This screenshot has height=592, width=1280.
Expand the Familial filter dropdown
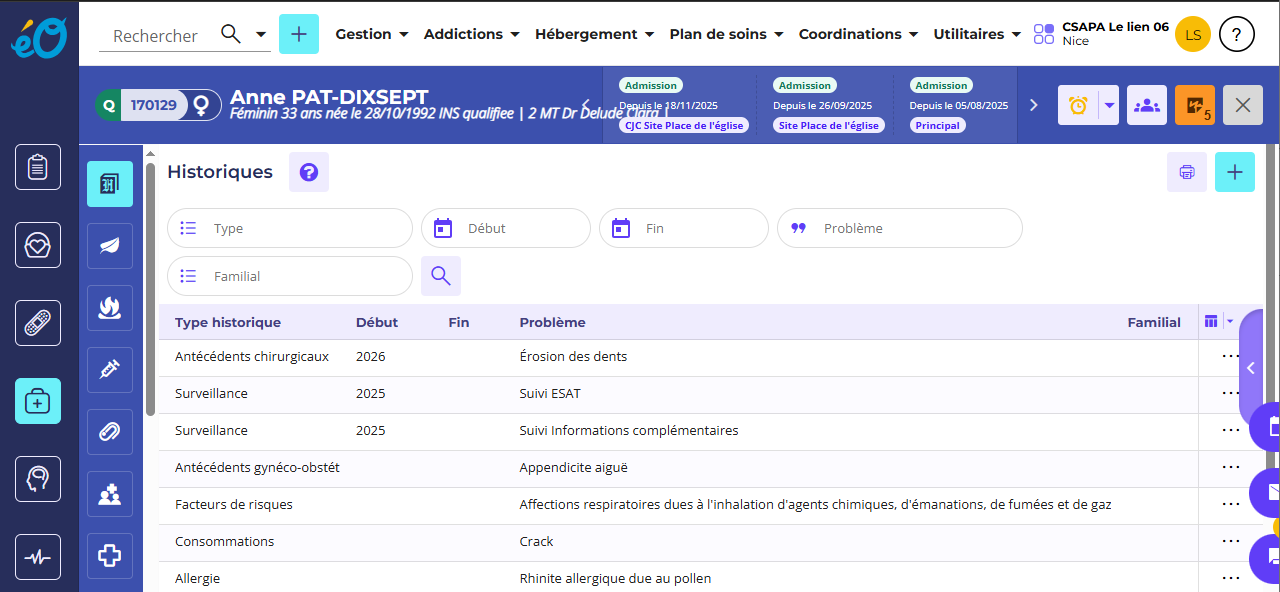290,276
